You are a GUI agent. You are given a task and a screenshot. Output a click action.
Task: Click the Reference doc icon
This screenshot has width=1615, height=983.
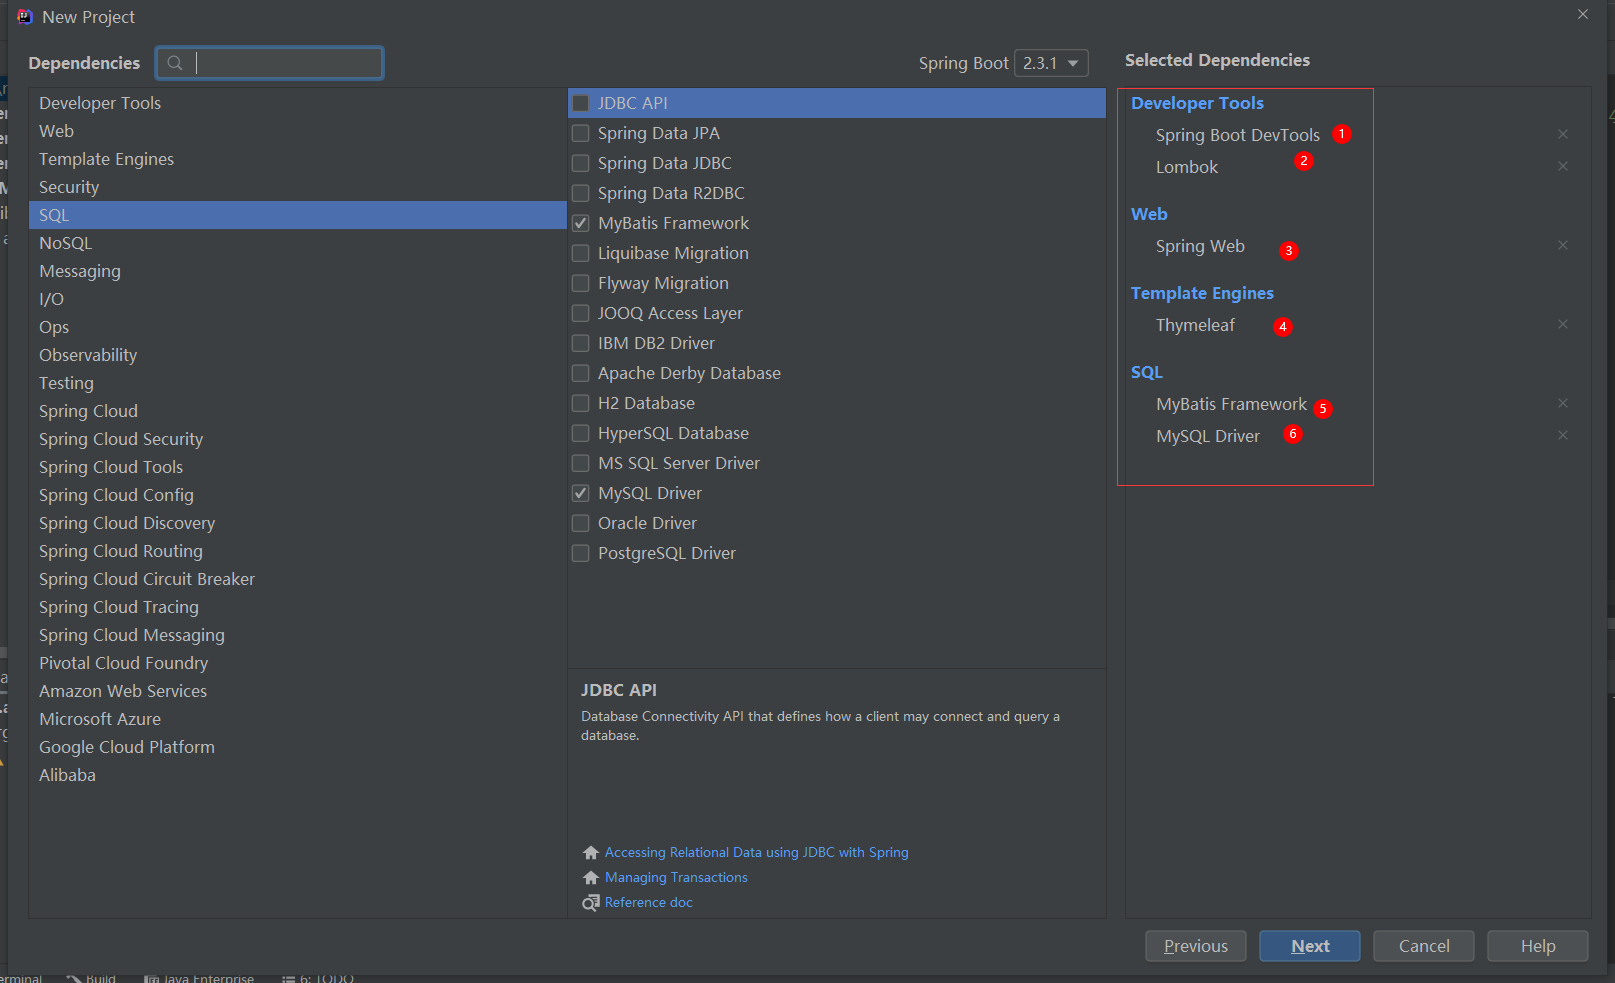point(591,902)
